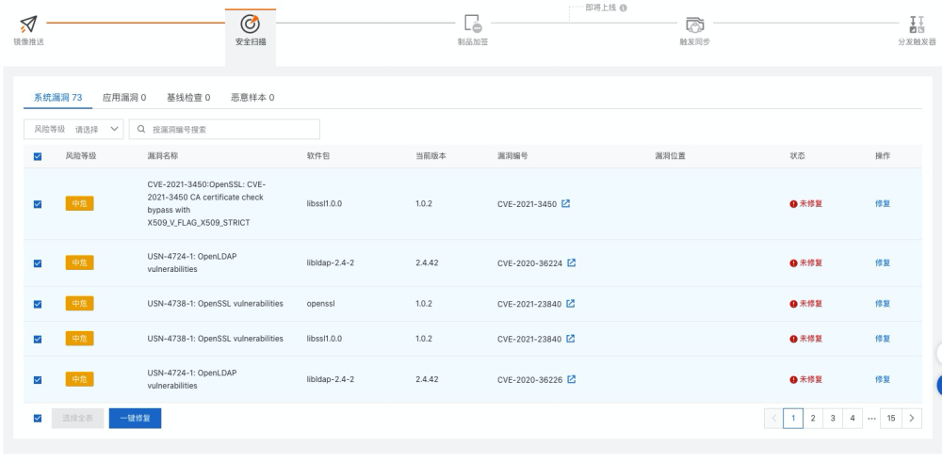The image size is (943, 462).
Task: Click the 触发同步 step icon
Action: 695,25
